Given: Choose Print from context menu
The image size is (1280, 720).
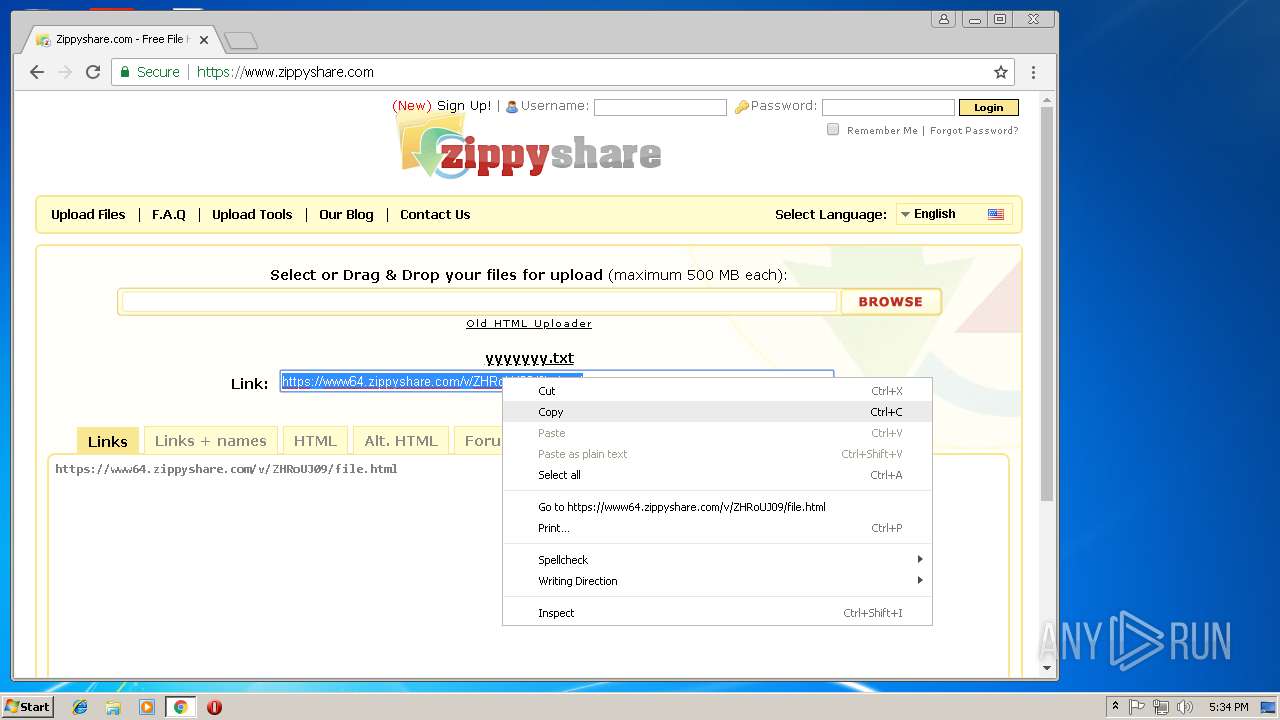Looking at the screenshot, I should click(x=717, y=528).
